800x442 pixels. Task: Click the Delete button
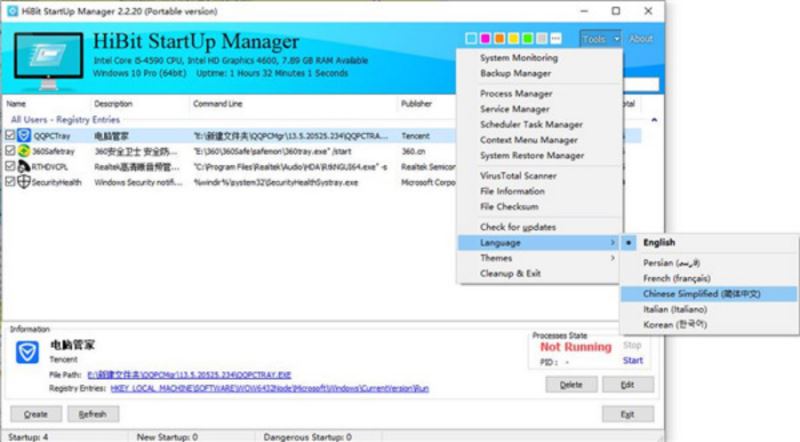pyautogui.click(x=571, y=385)
